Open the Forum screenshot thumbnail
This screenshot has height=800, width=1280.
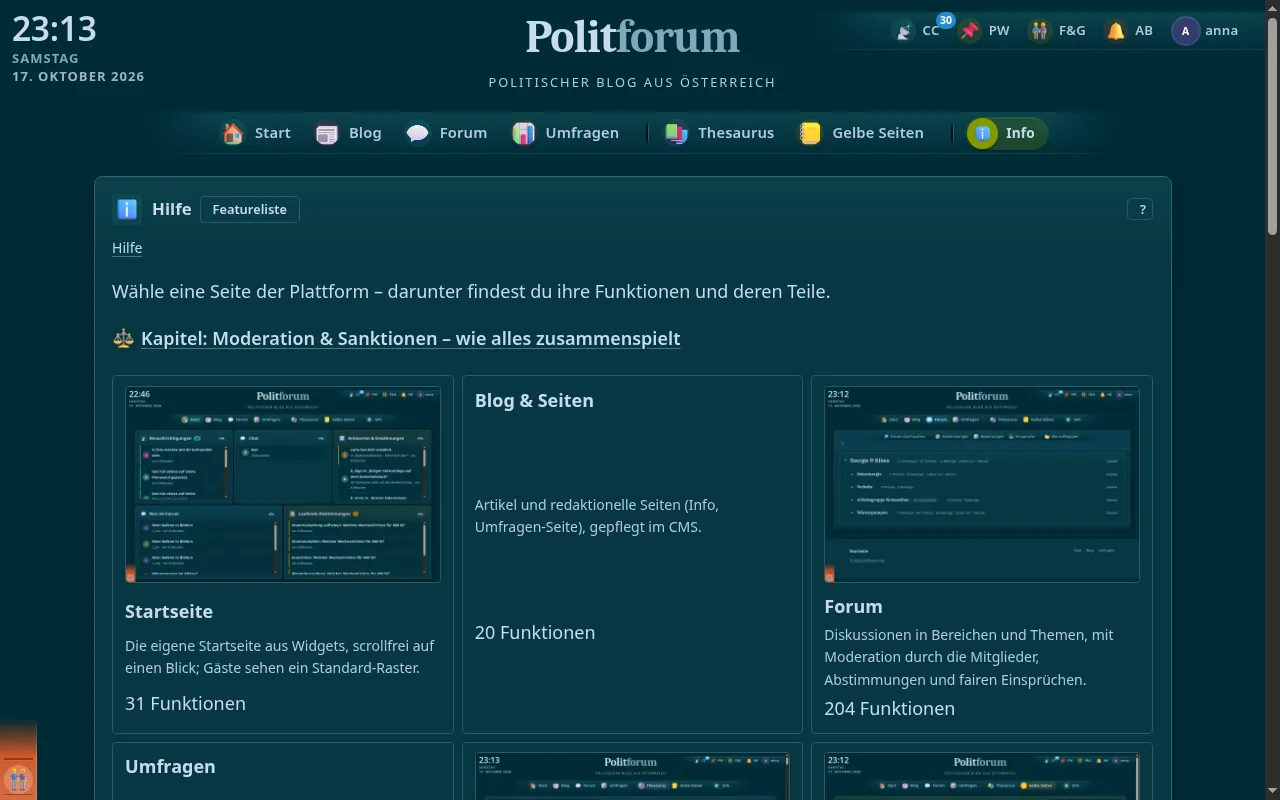(x=982, y=484)
